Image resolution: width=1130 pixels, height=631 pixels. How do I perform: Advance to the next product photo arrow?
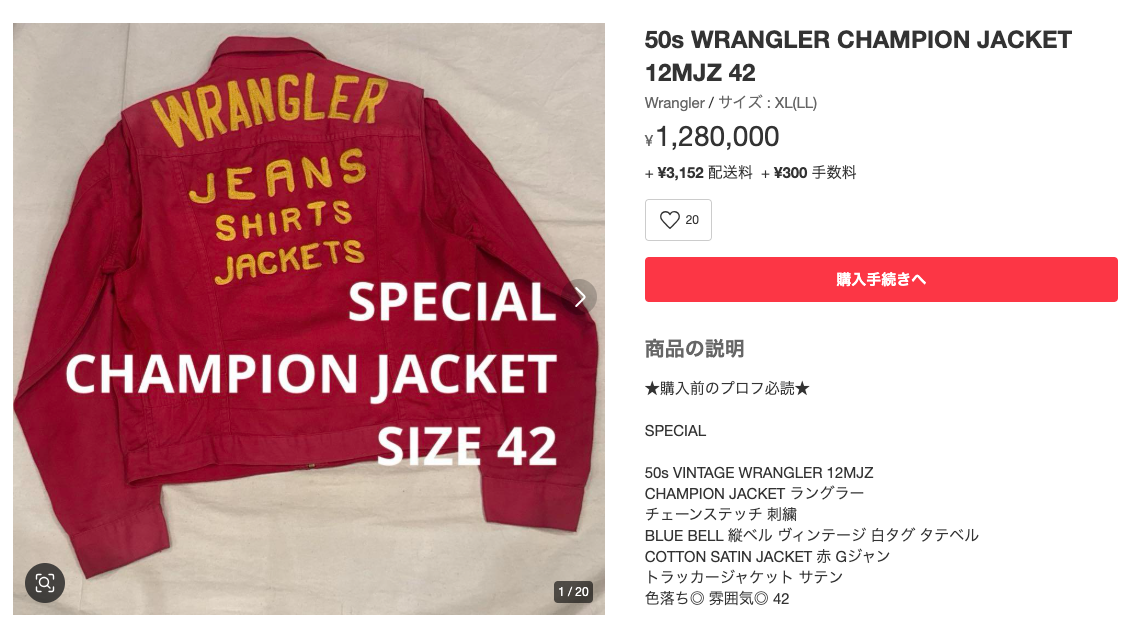(x=580, y=297)
